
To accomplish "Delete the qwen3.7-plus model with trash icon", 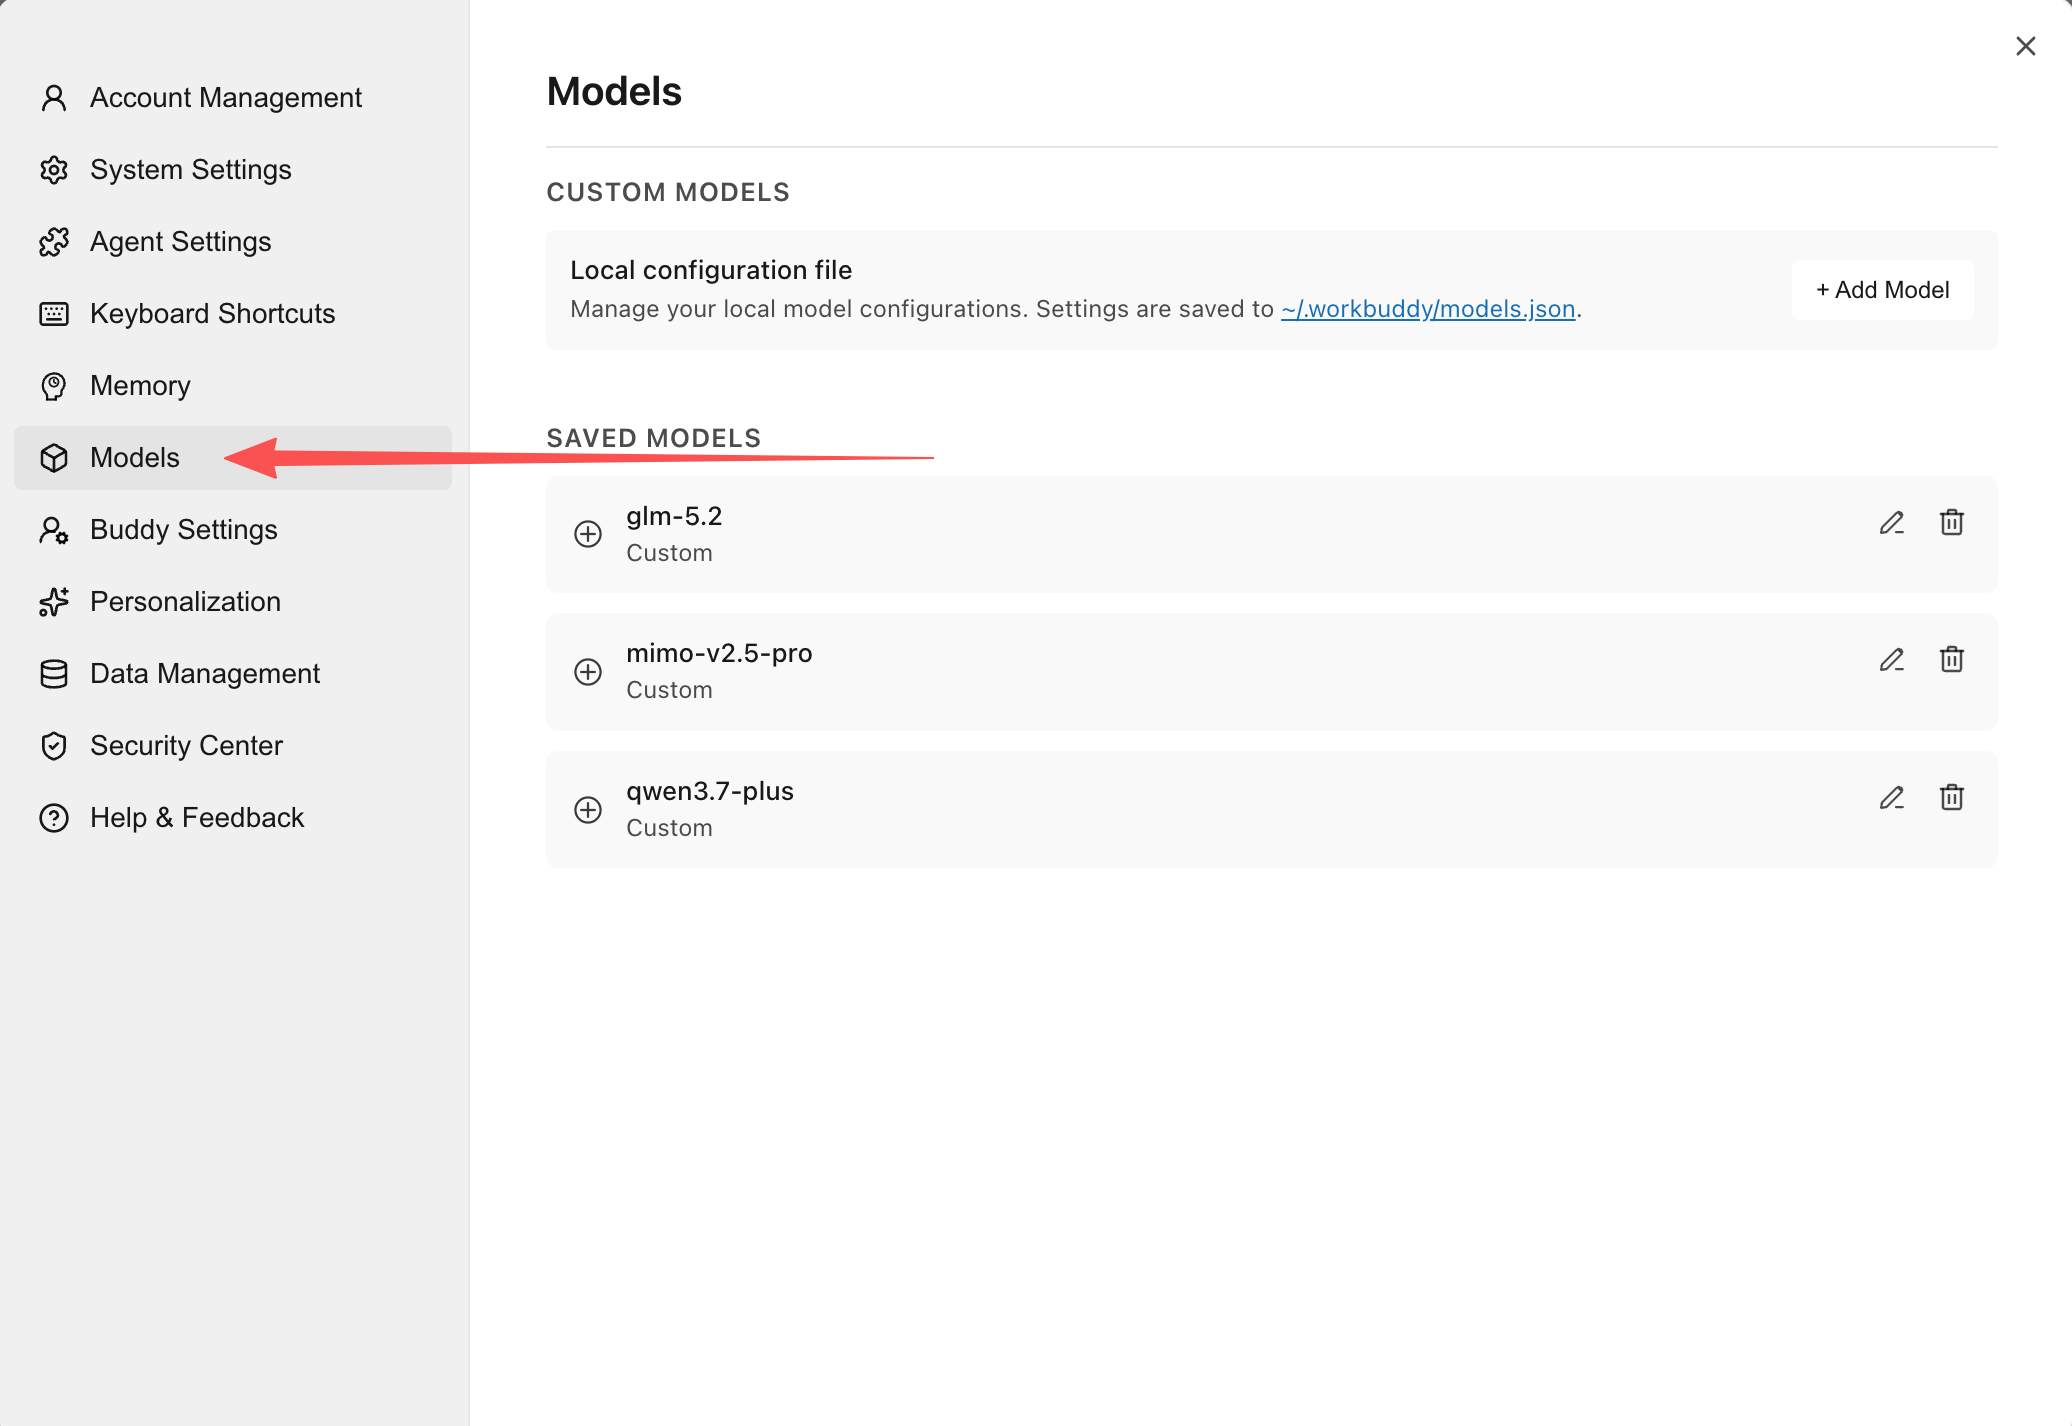I will point(1952,797).
